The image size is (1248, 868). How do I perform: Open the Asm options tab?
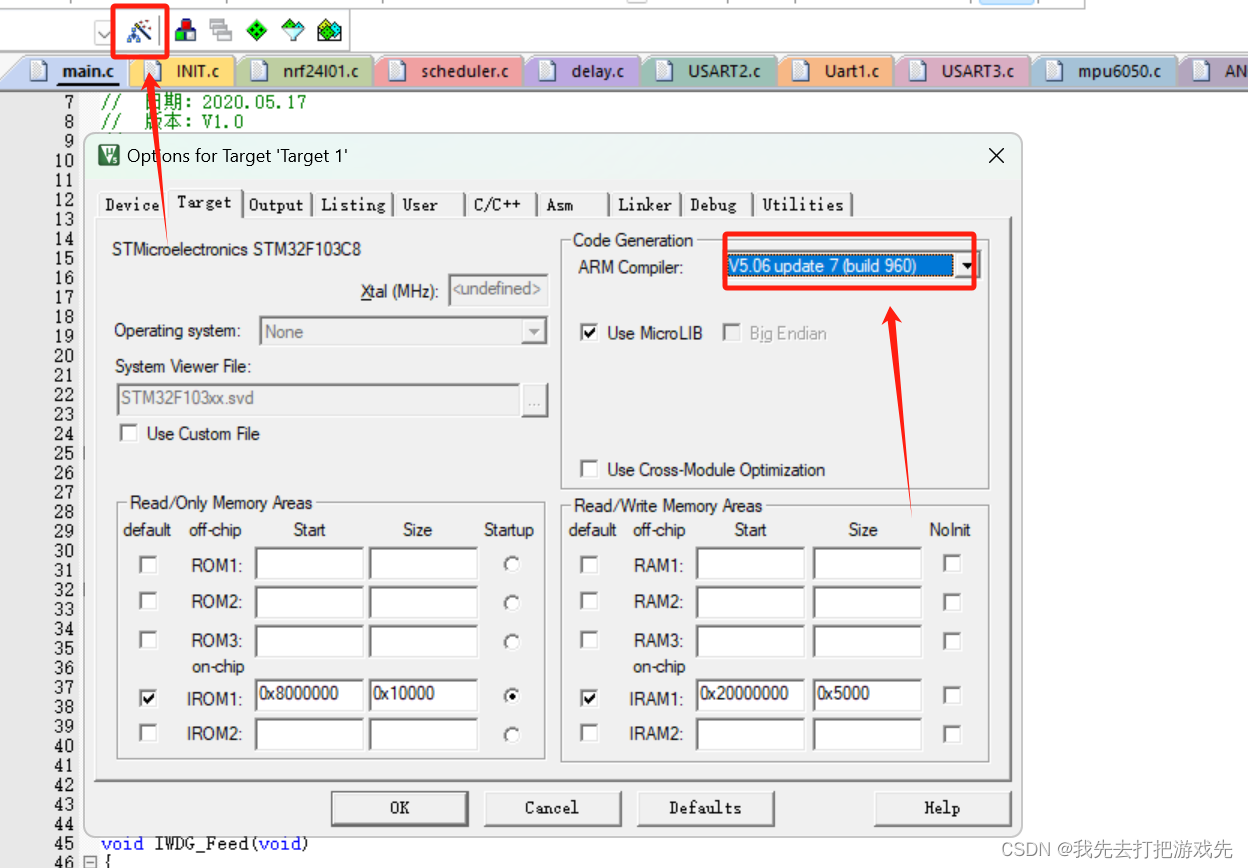click(x=560, y=205)
